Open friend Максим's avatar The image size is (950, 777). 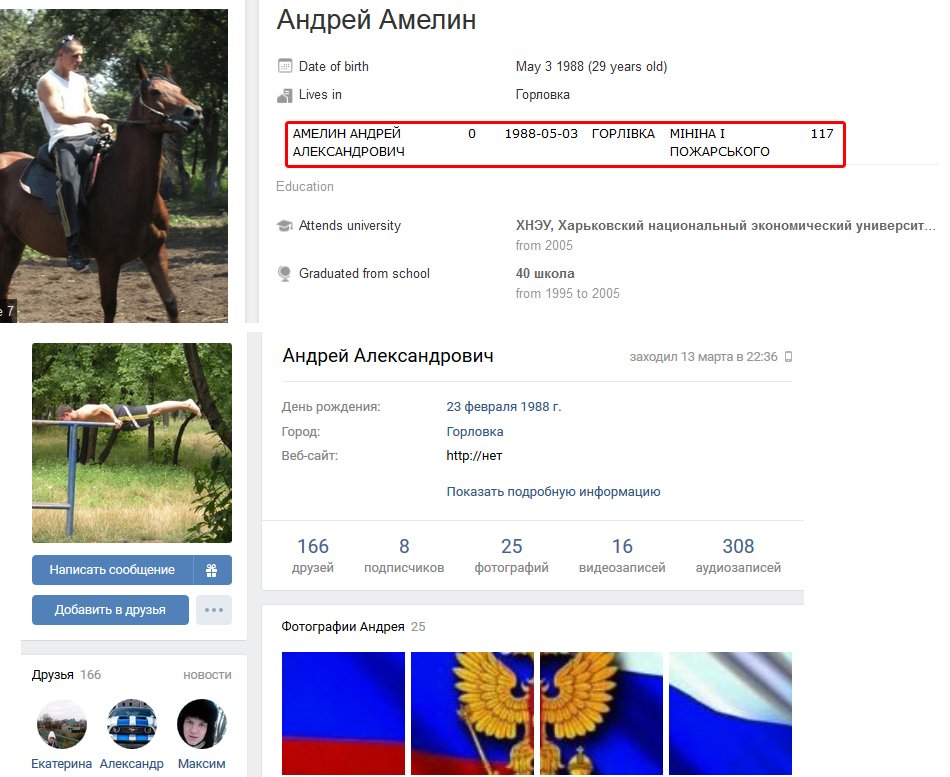201,724
